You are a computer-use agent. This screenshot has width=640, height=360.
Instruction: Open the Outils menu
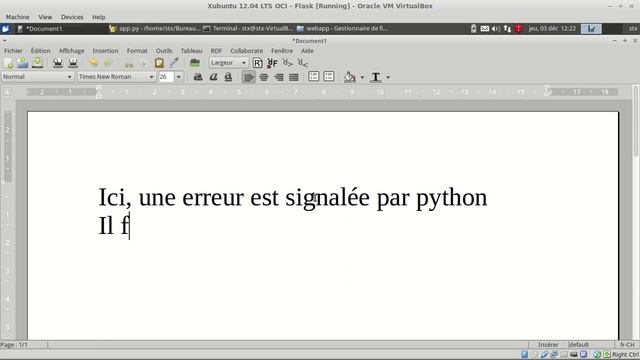coord(164,51)
